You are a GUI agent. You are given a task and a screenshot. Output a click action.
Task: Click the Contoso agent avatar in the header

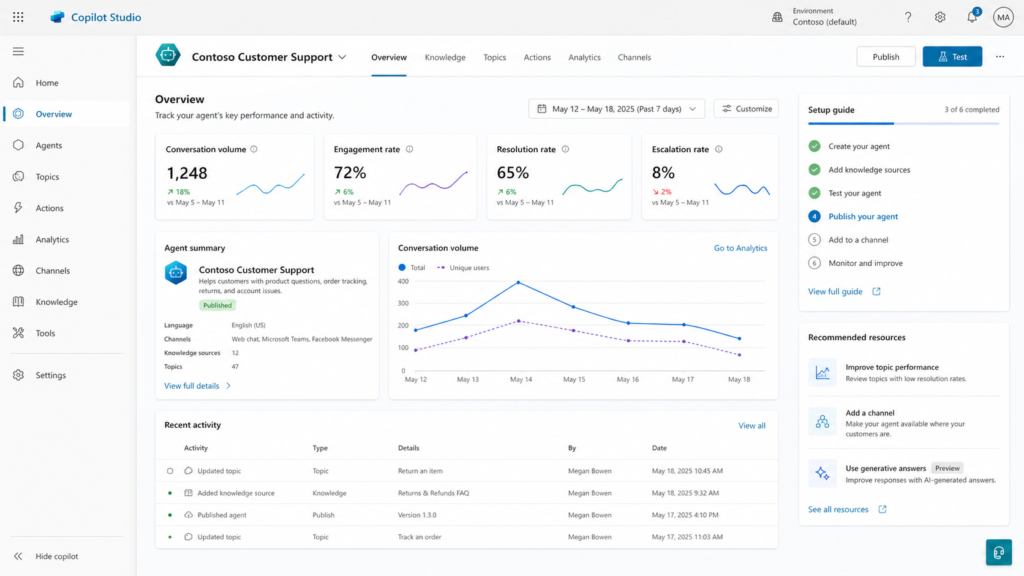click(168, 55)
